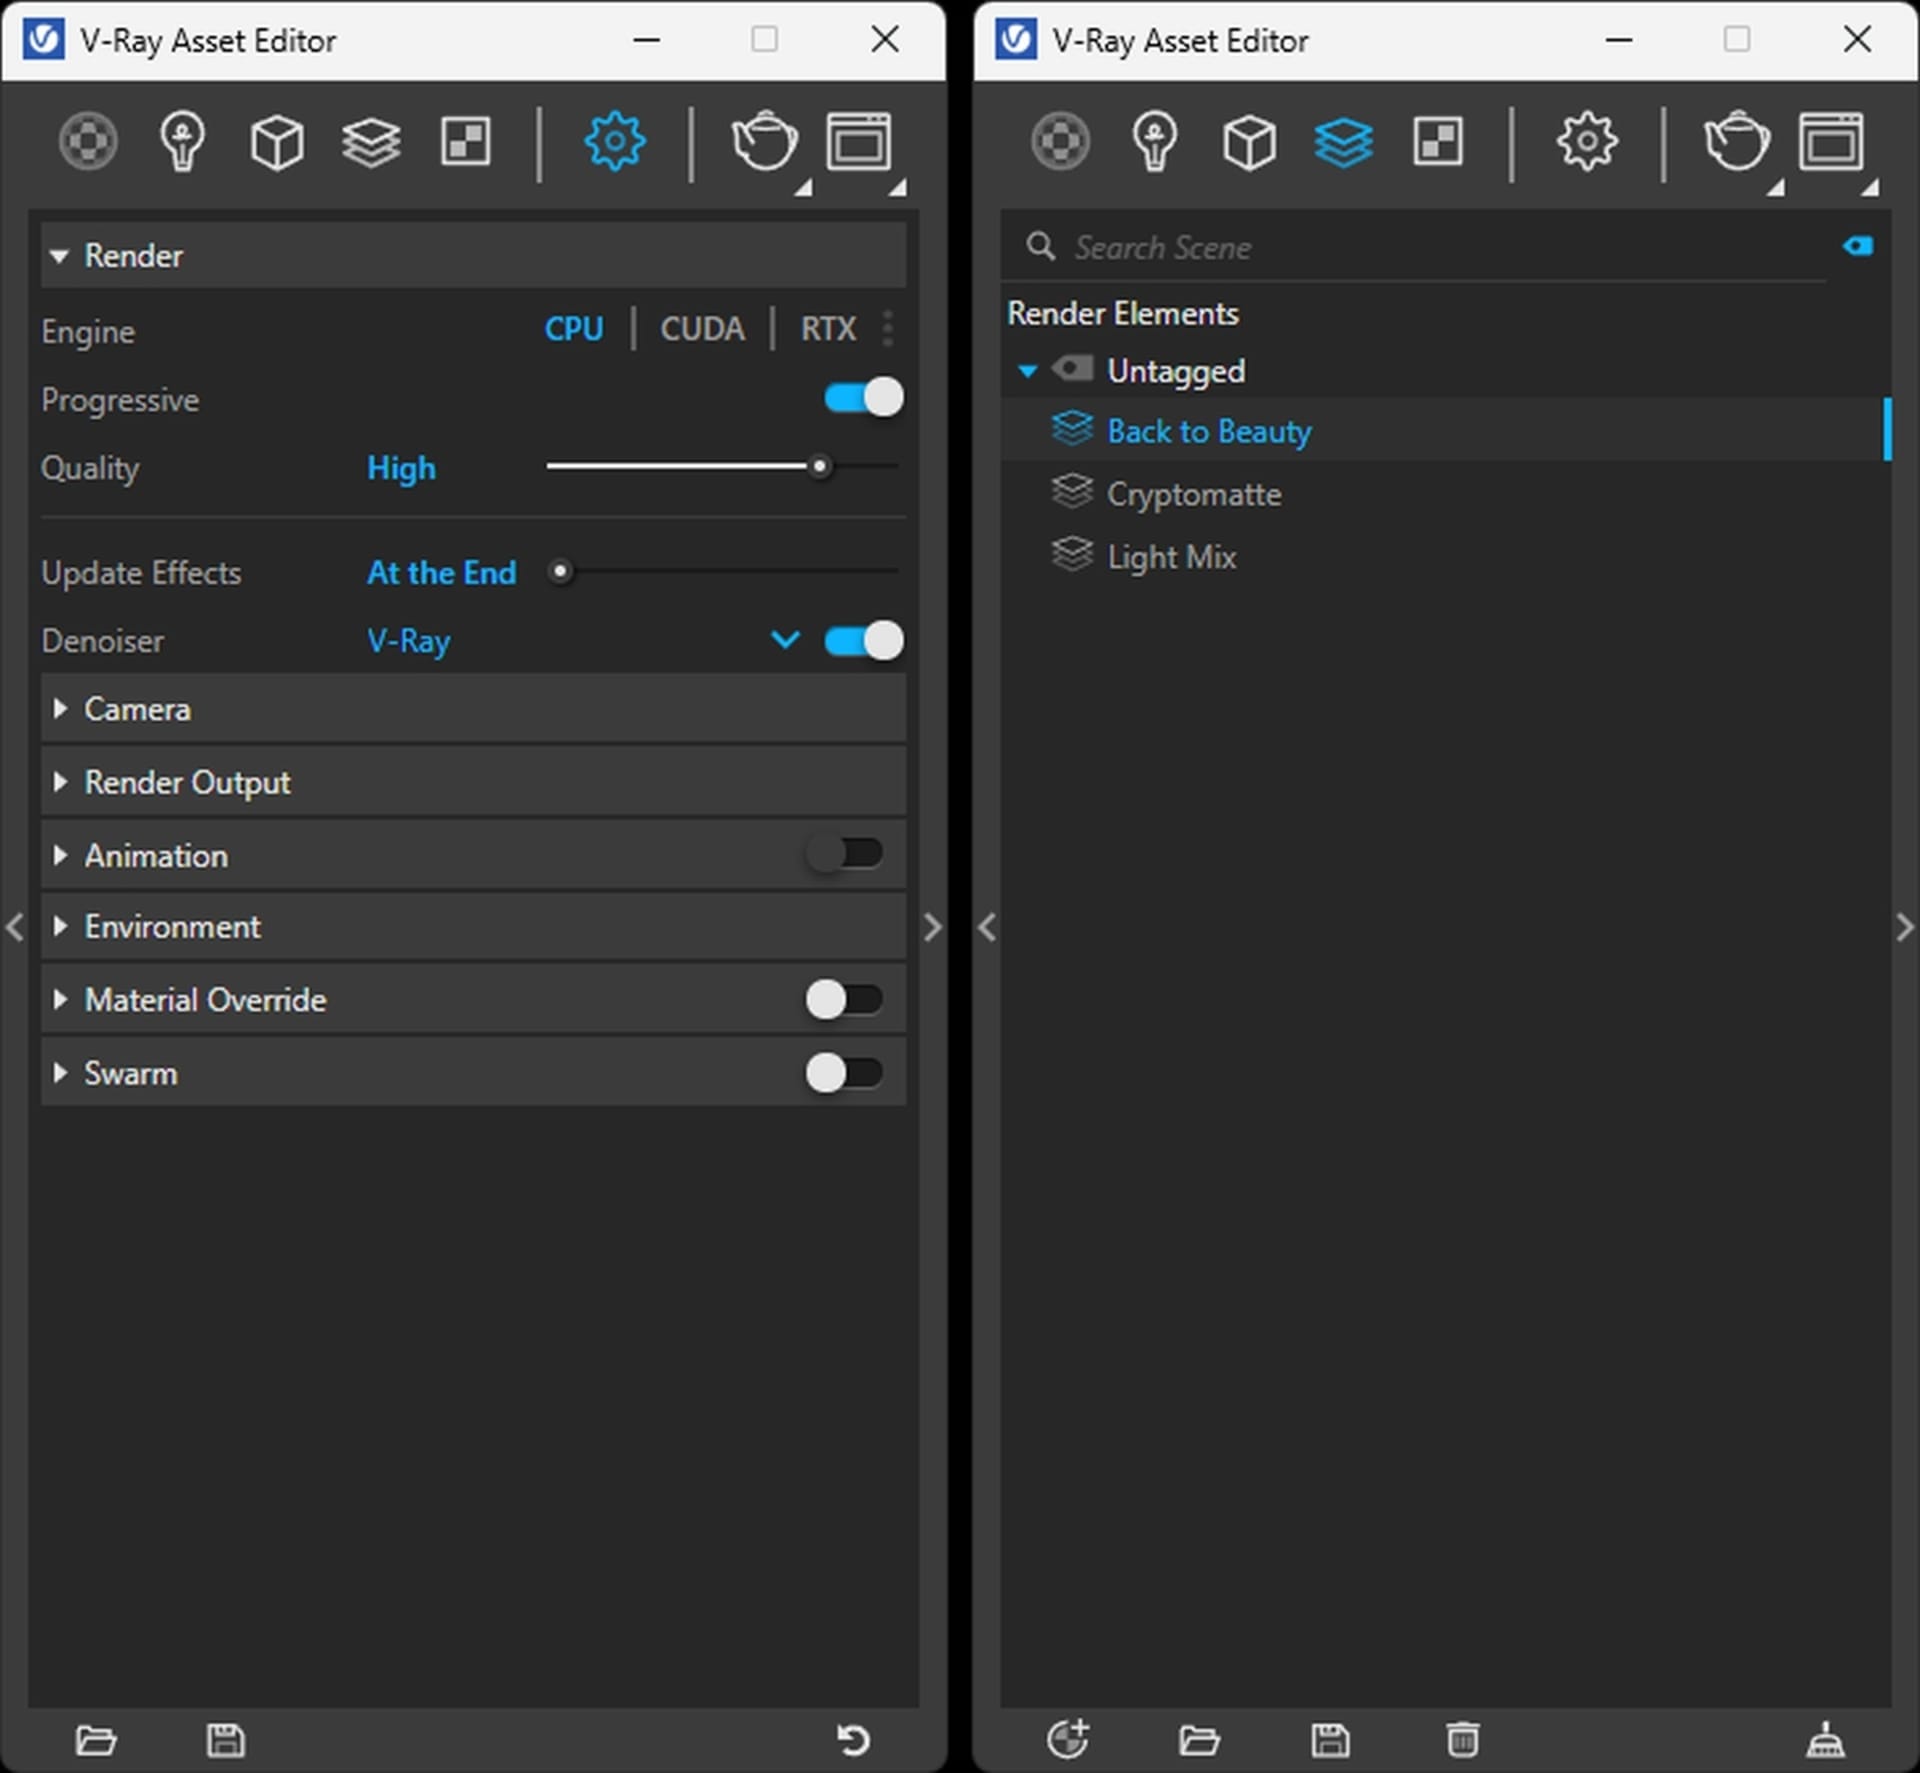Toggle tag filter icon beside search
The height and width of the screenshot is (1773, 1920).
pos(1858,246)
